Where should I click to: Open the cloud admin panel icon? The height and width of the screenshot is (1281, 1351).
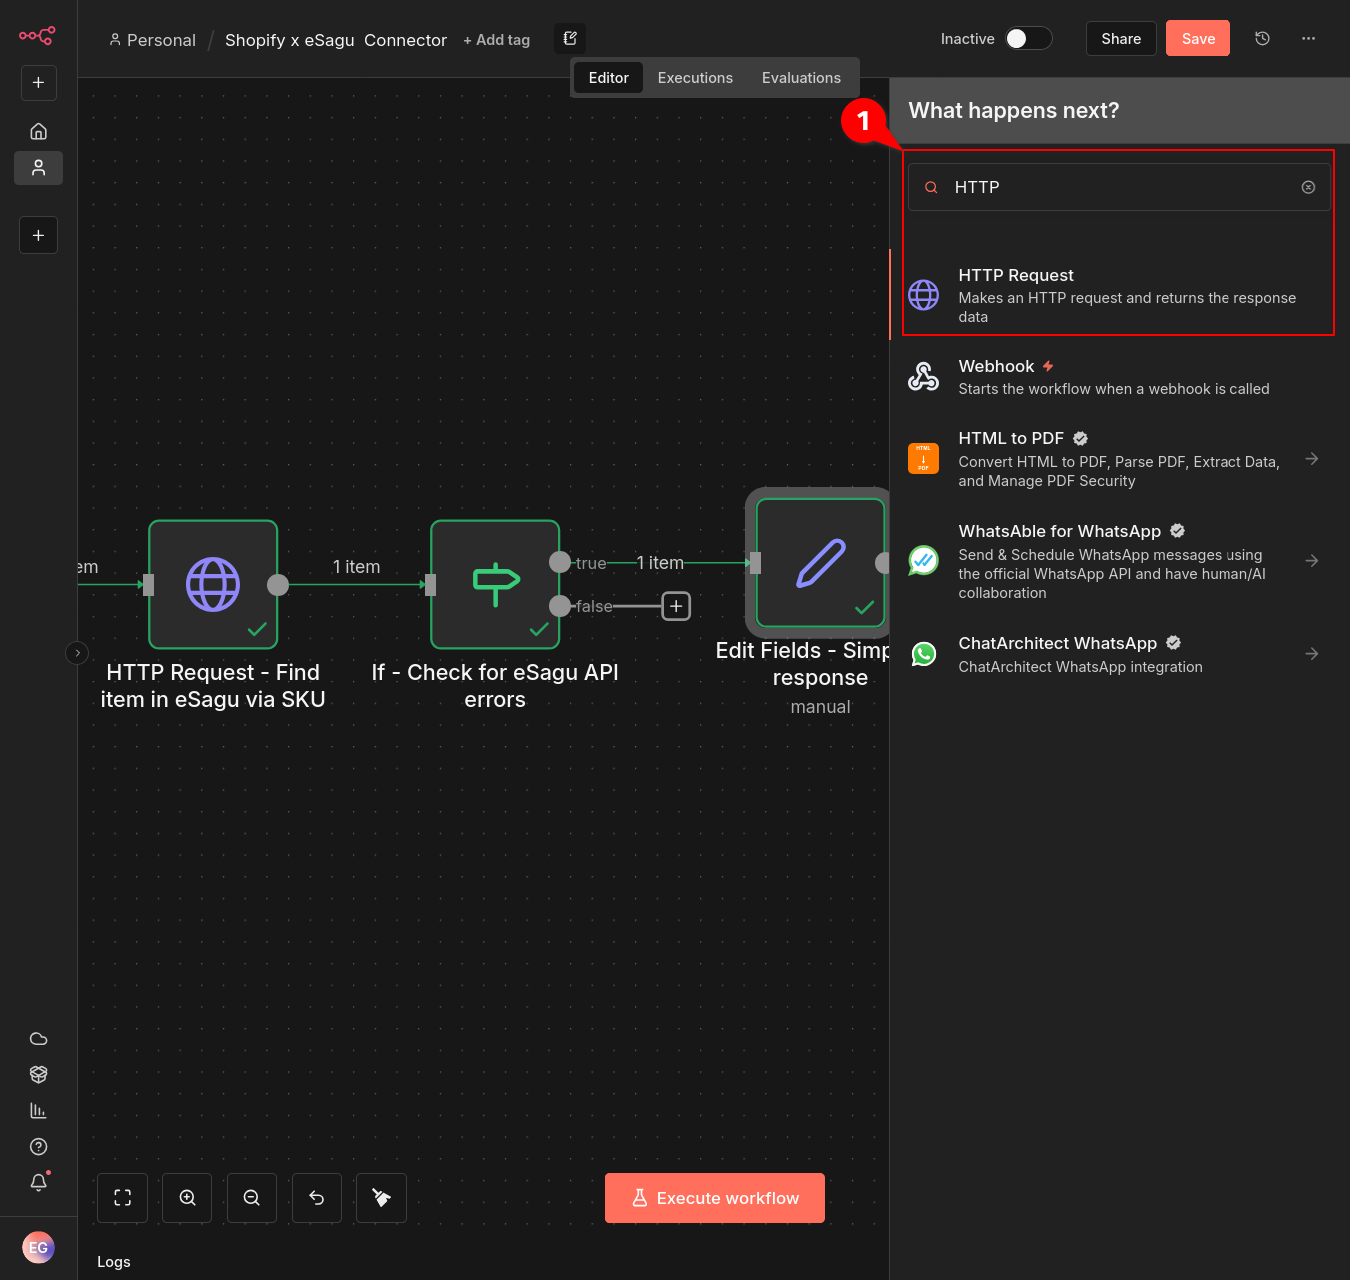point(38,1039)
